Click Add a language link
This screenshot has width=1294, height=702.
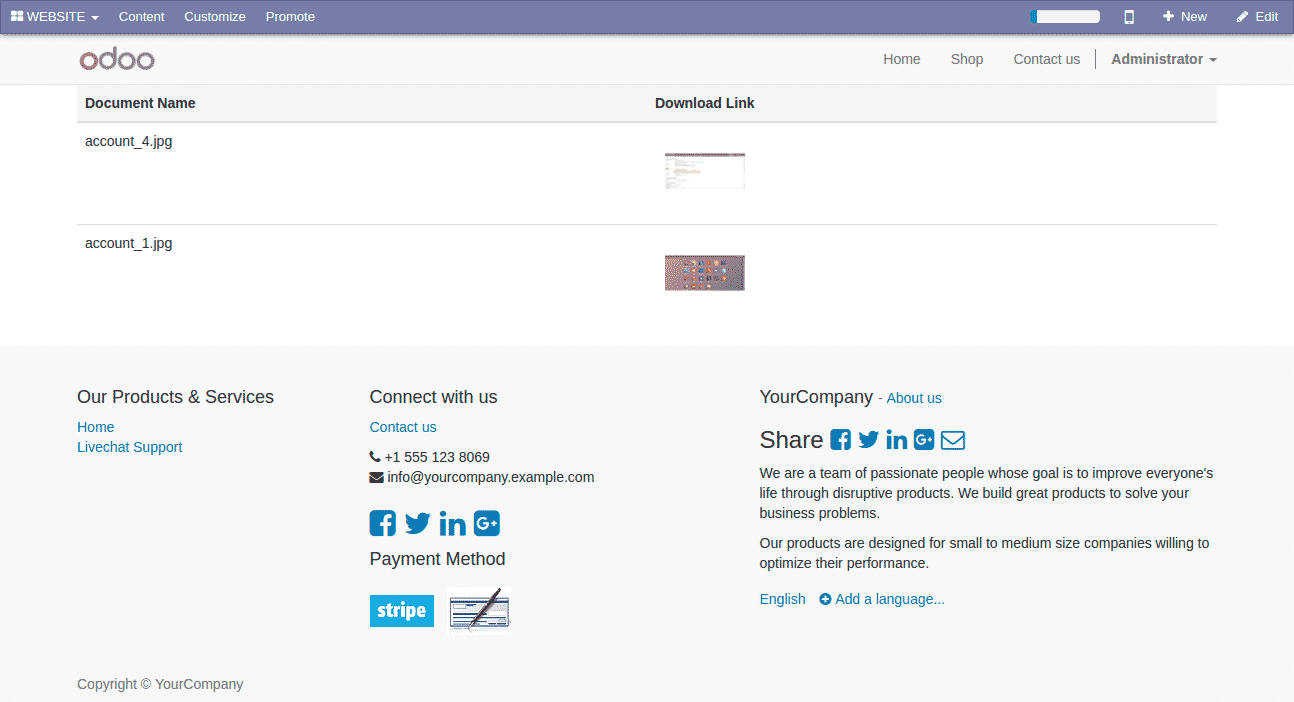882,599
